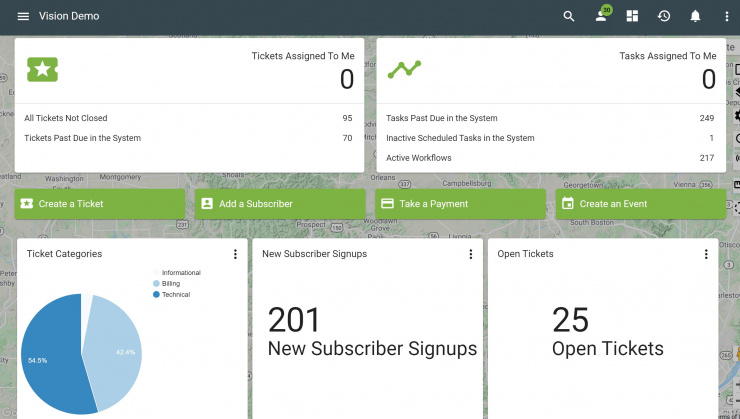The height and width of the screenshot is (419, 740).
Task: Open the hamburger navigation menu
Action: coord(23,17)
